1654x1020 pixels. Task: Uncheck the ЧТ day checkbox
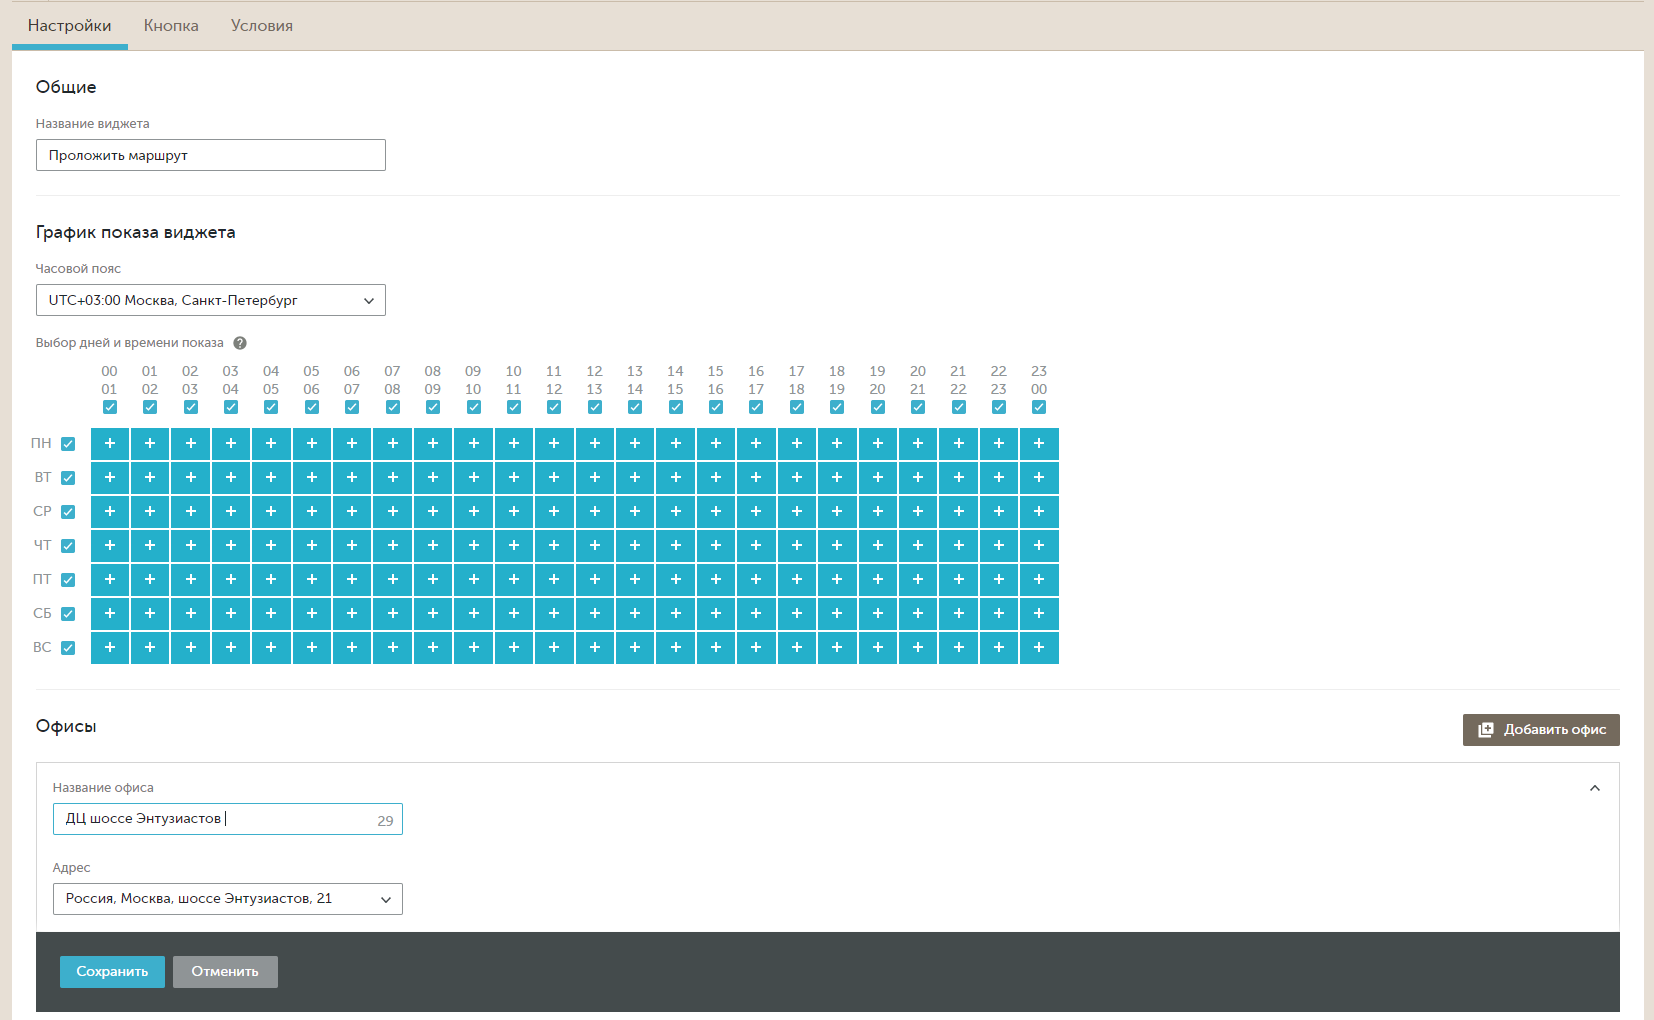[x=68, y=546]
